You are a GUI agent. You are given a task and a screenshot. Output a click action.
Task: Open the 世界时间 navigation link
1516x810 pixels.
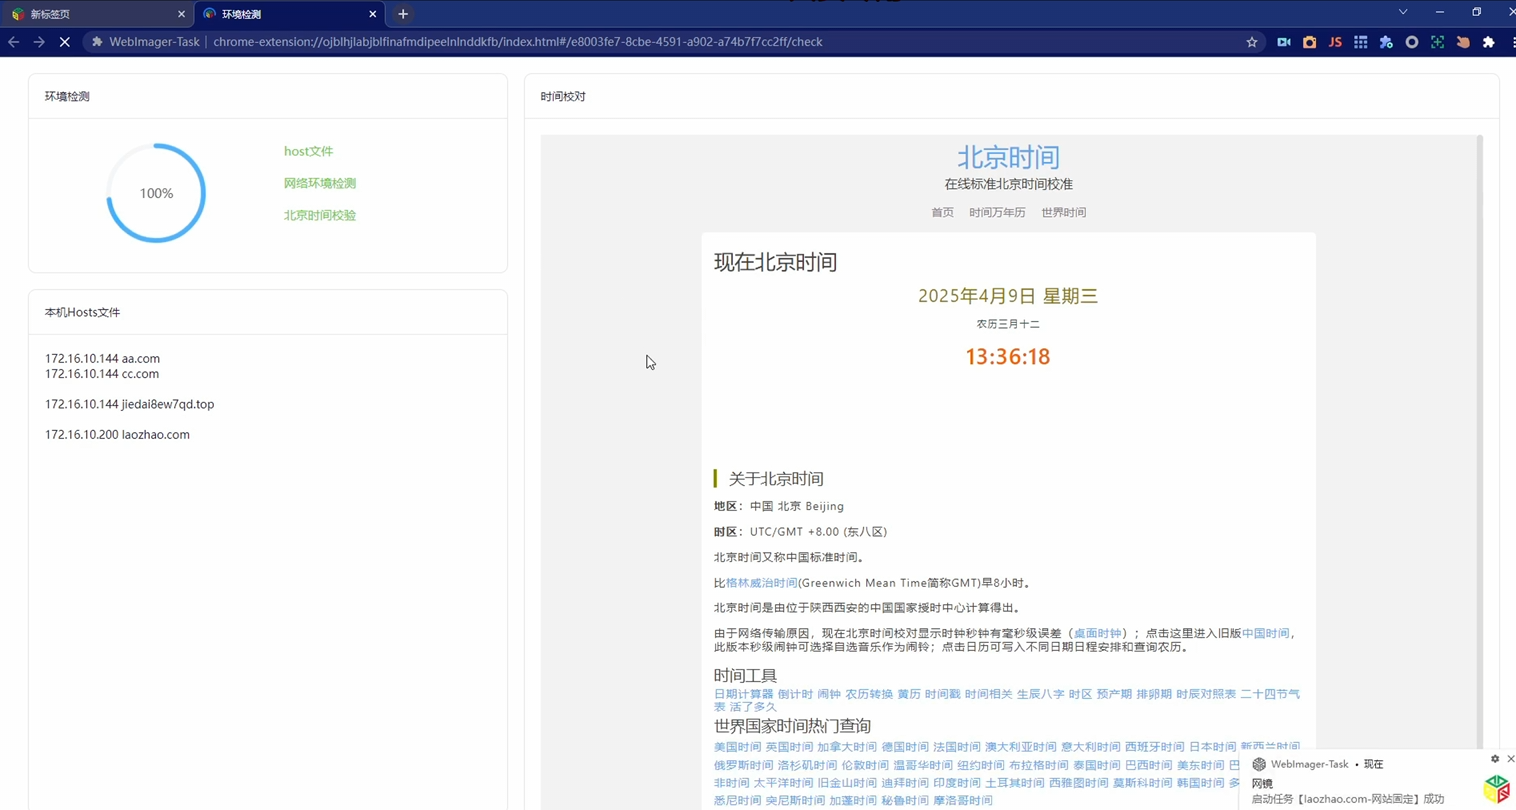pyautogui.click(x=1063, y=212)
